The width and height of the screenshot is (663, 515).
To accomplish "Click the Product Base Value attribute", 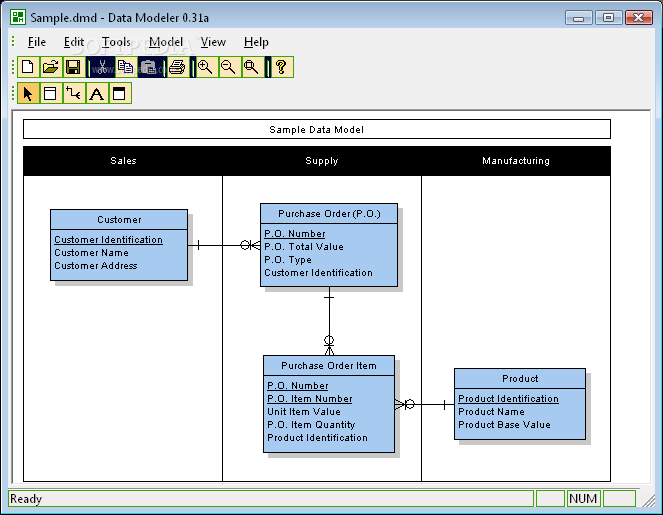I will [x=504, y=425].
